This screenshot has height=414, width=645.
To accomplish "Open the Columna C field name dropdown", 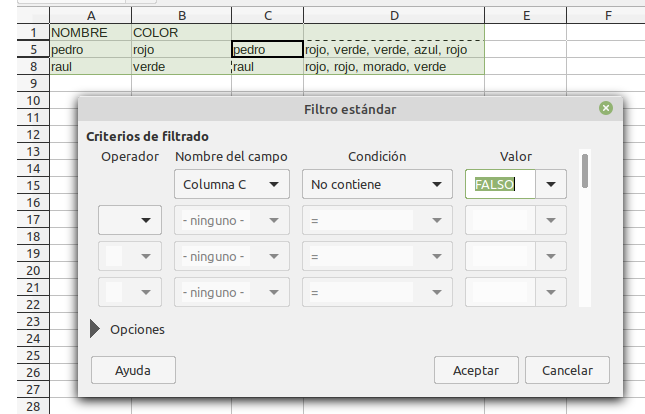I will [232, 184].
